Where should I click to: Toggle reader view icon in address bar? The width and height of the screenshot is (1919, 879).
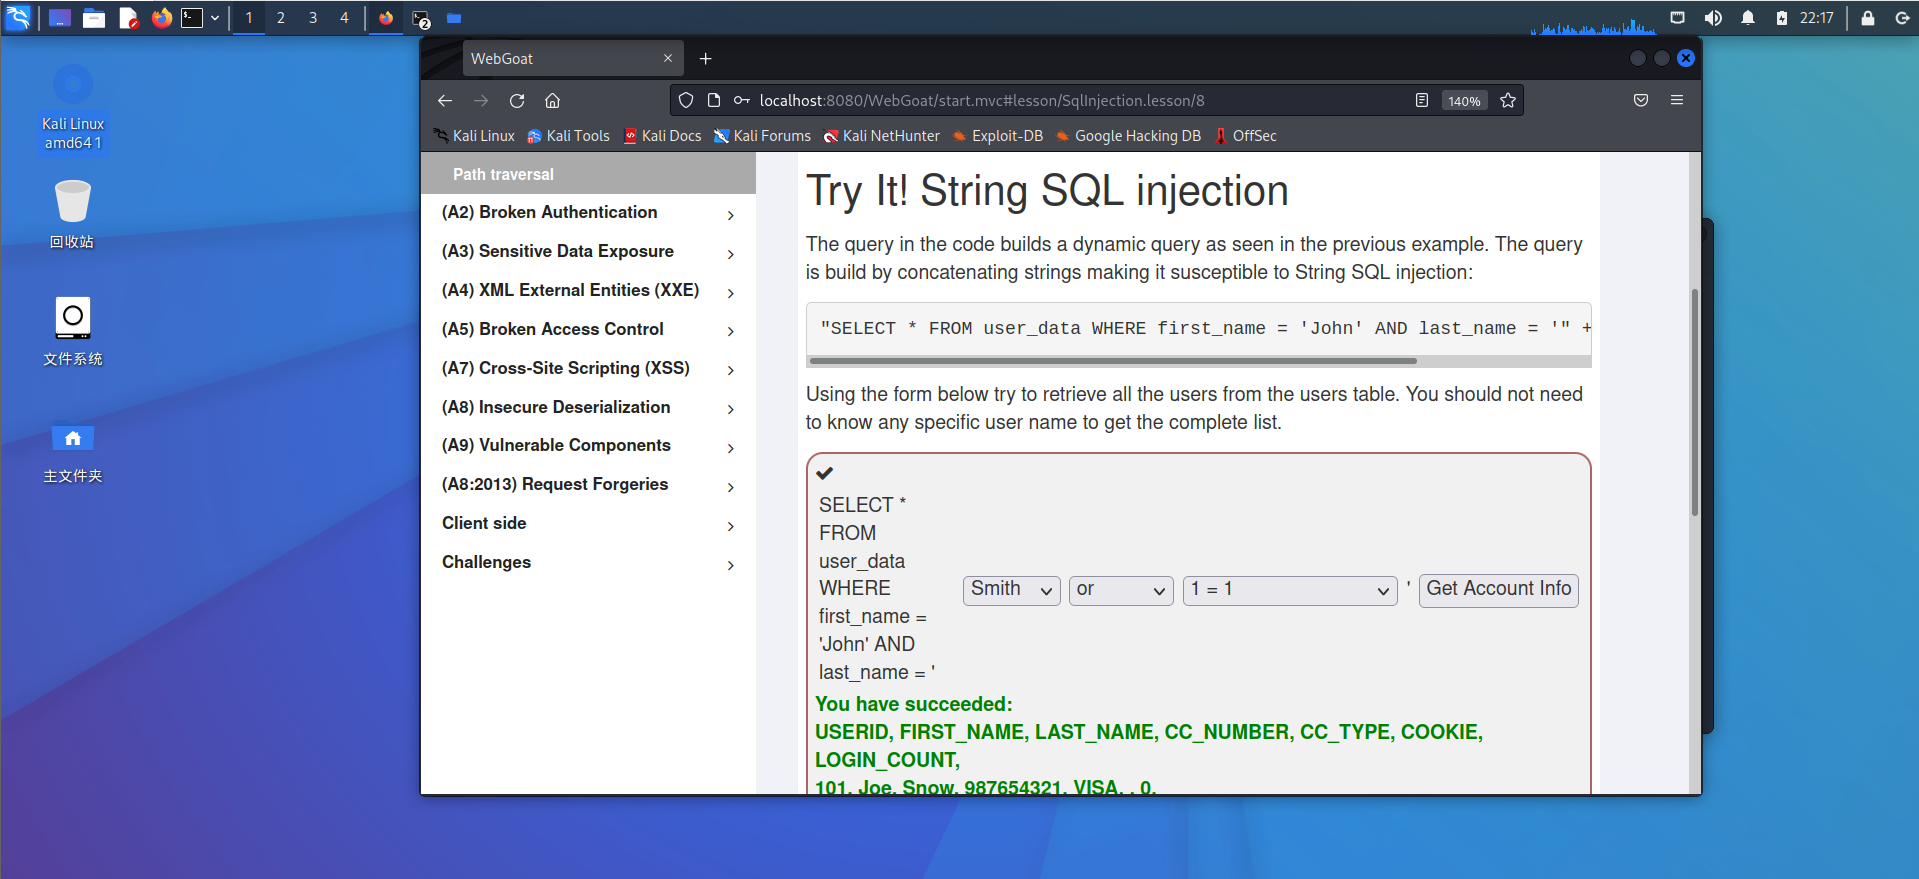tap(1421, 101)
